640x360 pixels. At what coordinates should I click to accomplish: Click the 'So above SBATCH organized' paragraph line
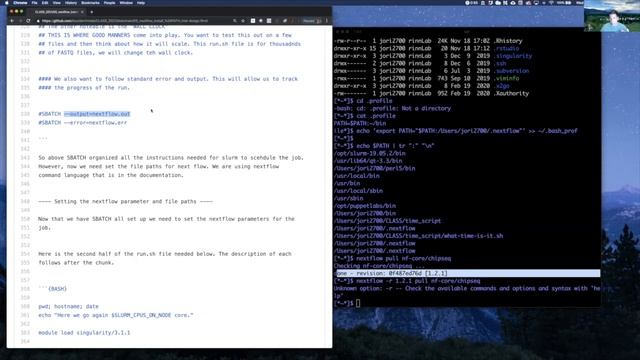click(x=171, y=158)
